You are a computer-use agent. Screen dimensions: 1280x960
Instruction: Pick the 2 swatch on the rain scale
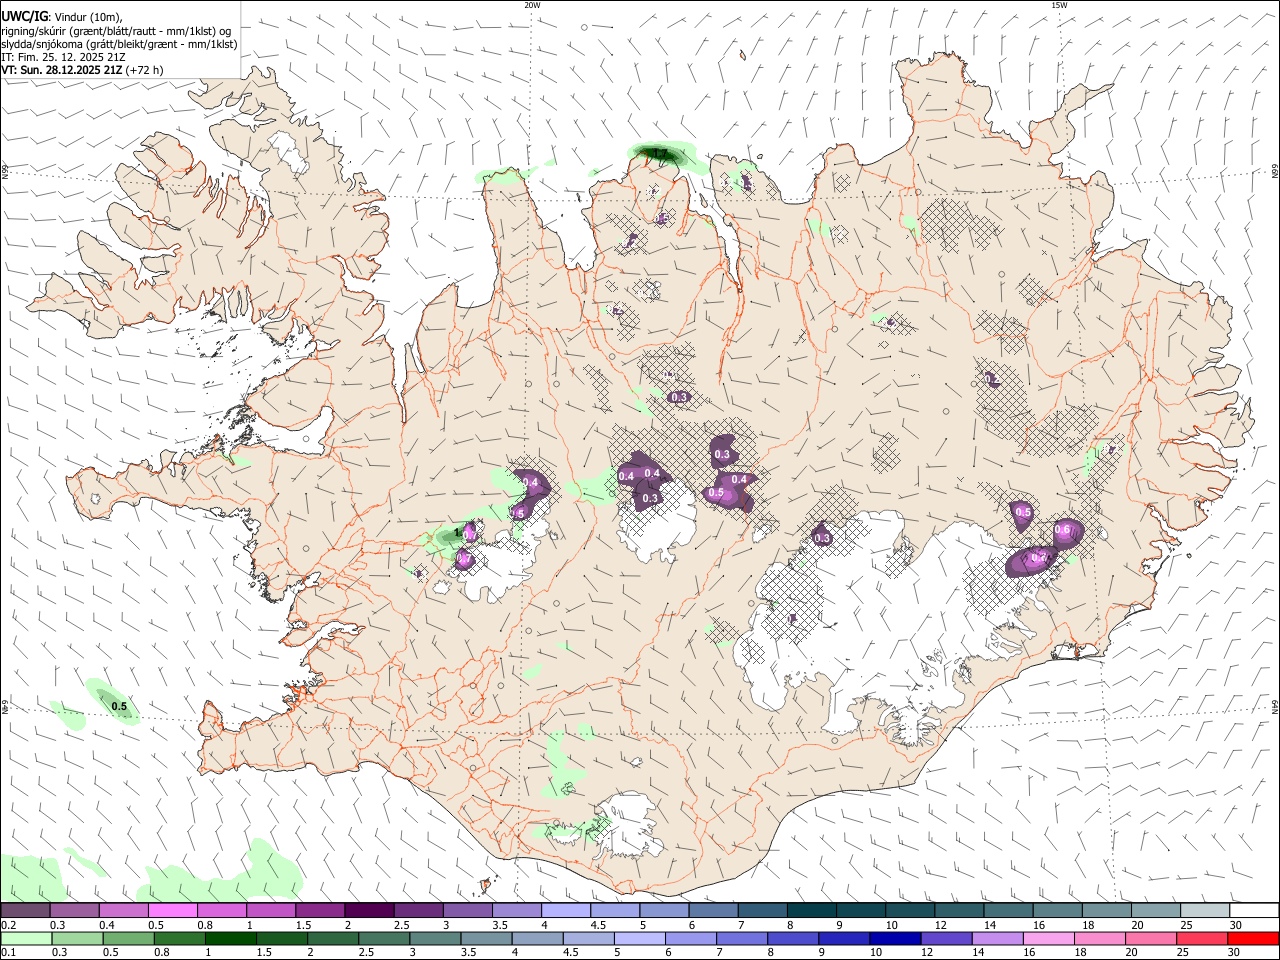333,938
